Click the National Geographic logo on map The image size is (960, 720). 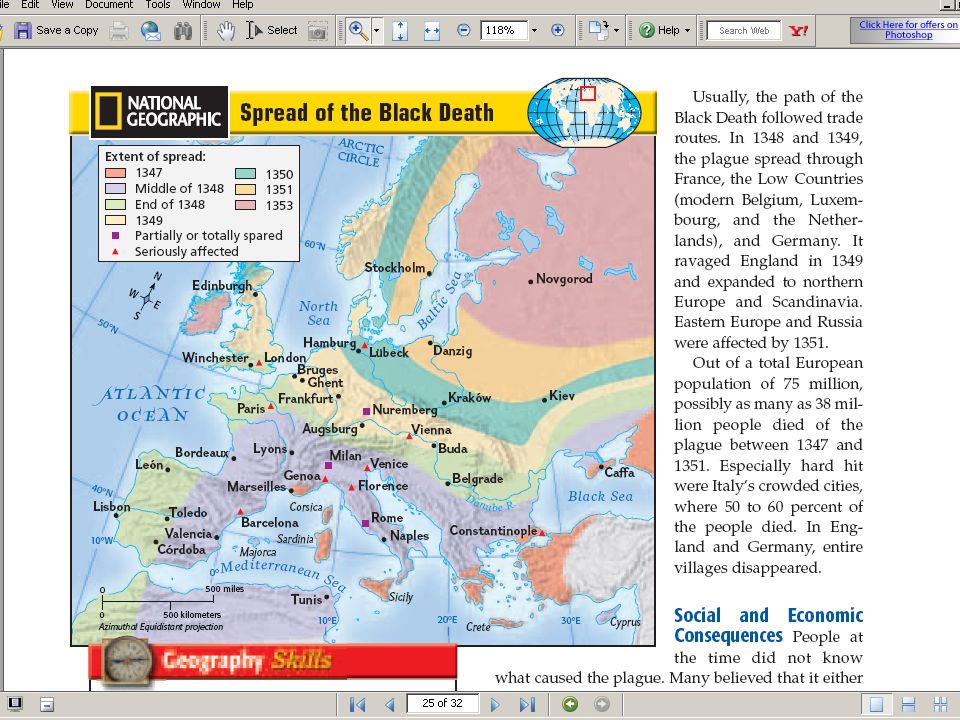coord(160,112)
